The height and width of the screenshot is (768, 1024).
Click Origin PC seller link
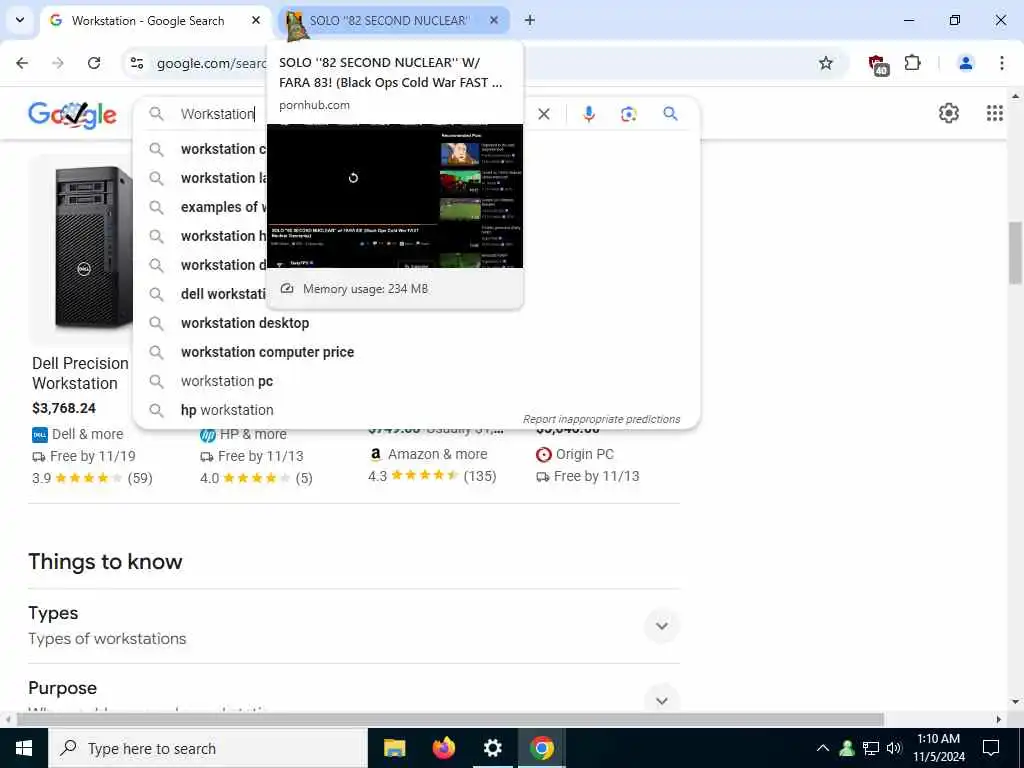click(584, 454)
